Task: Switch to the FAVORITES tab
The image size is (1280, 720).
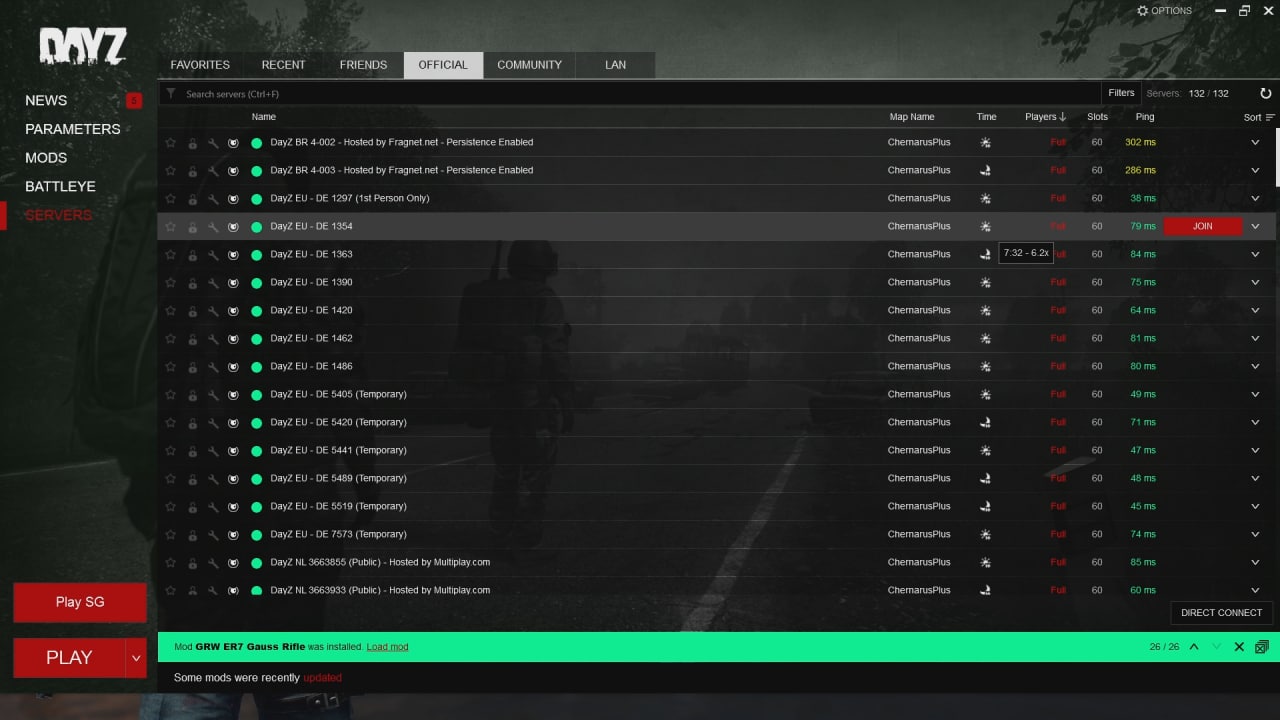Action: click(x=200, y=65)
